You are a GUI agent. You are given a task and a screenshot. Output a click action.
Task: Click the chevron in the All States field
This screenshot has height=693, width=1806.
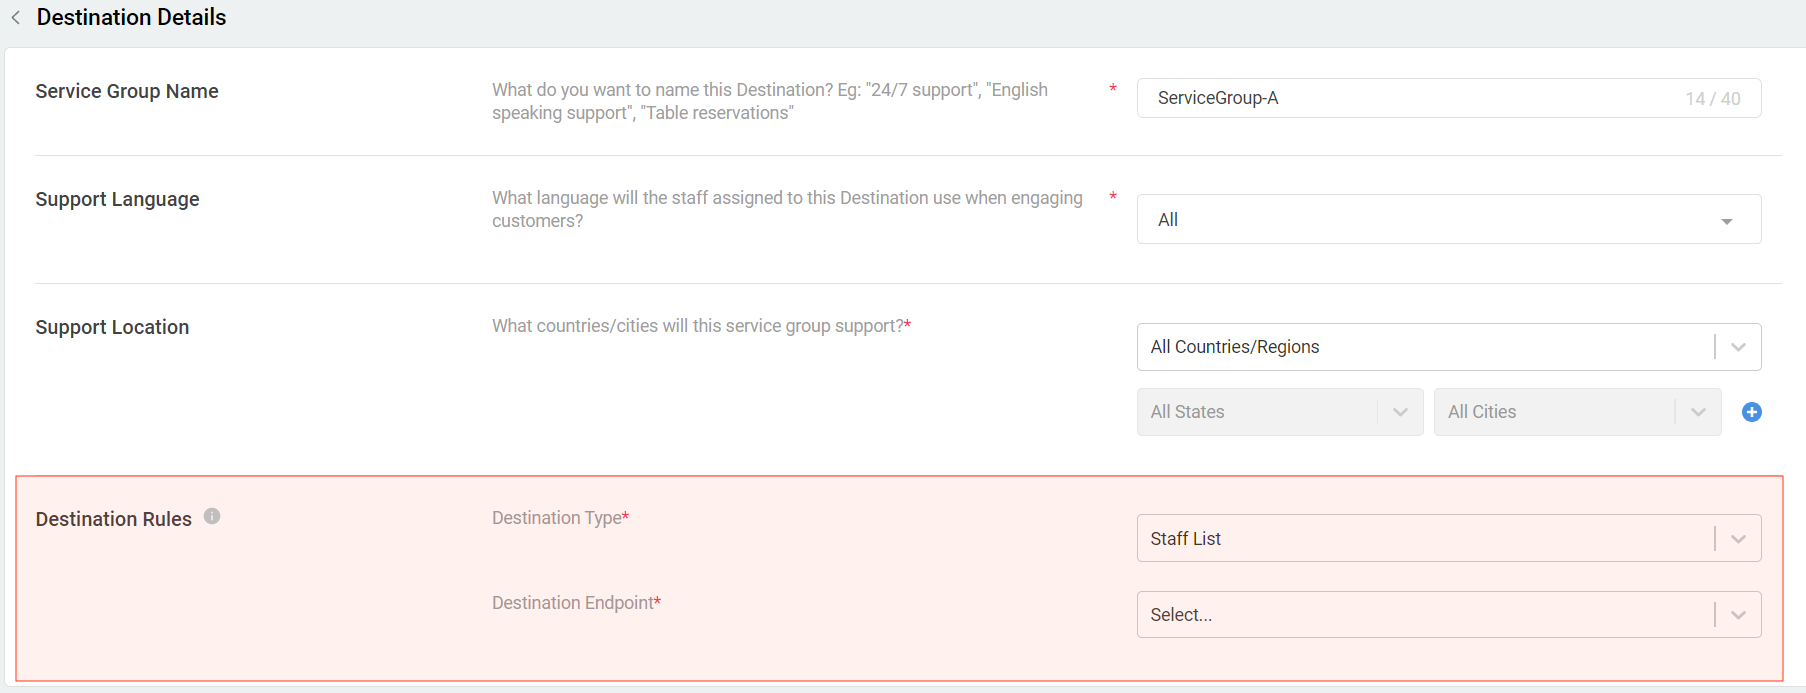(1400, 412)
